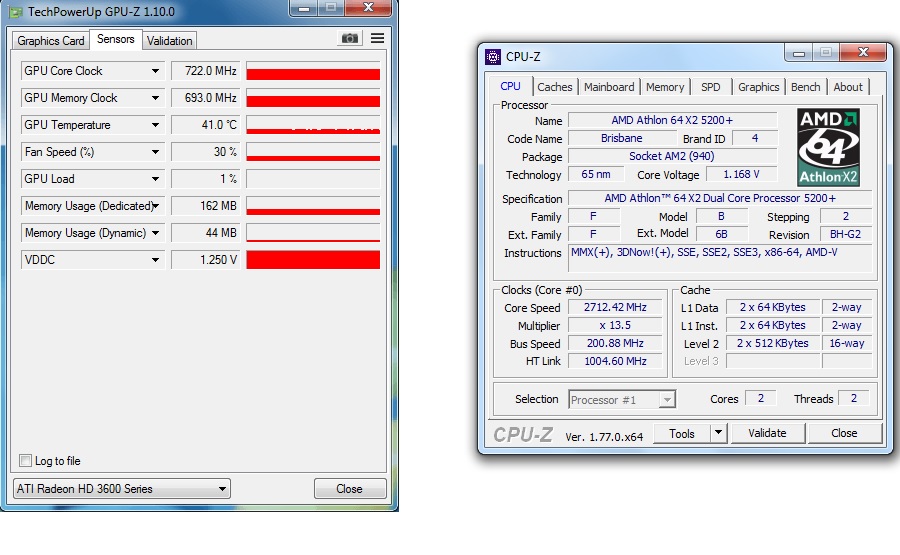
Task: Click VDDC red history graph
Action: click(313, 260)
